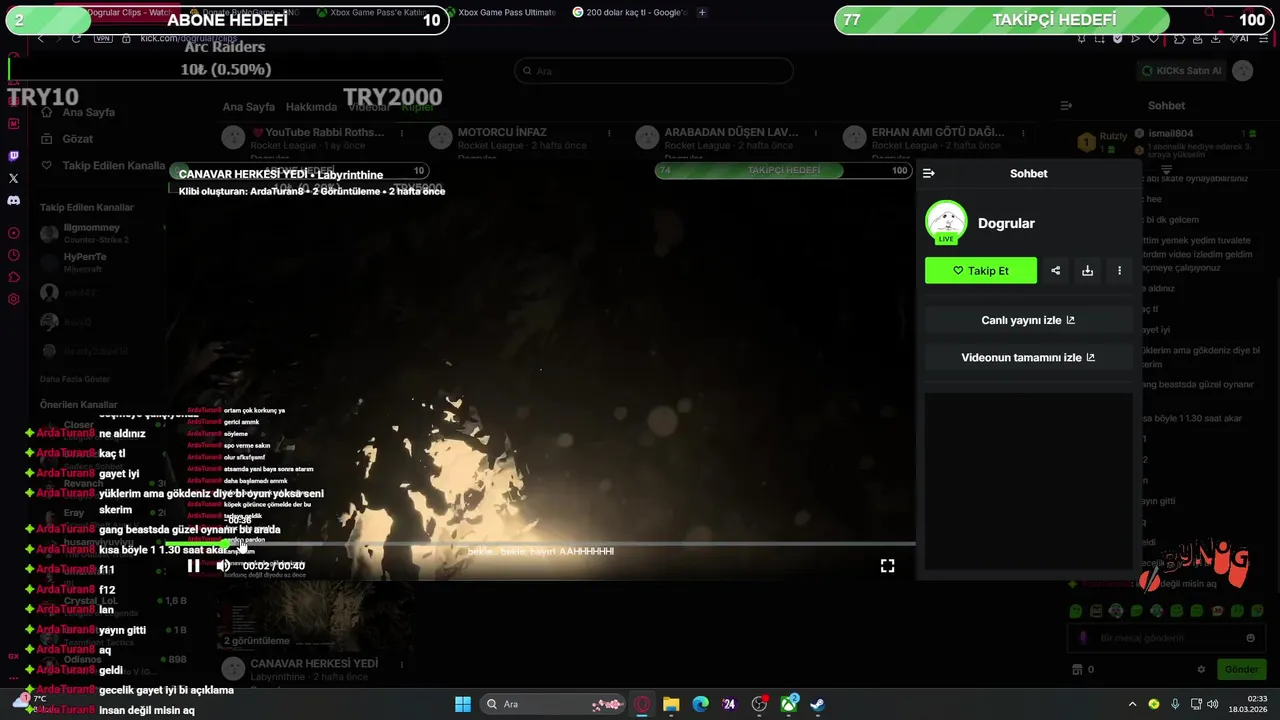Seek along the clip progress bar
This screenshot has height=720, width=1280.
tap(540, 544)
